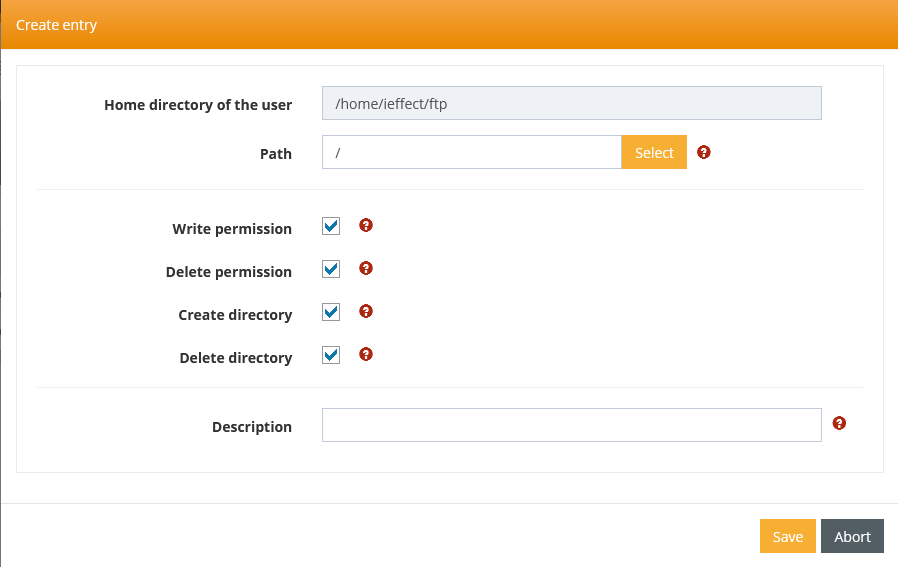Click the Create entry dialog title
The width and height of the screenshot is (898, 567).
pos(57,25)
